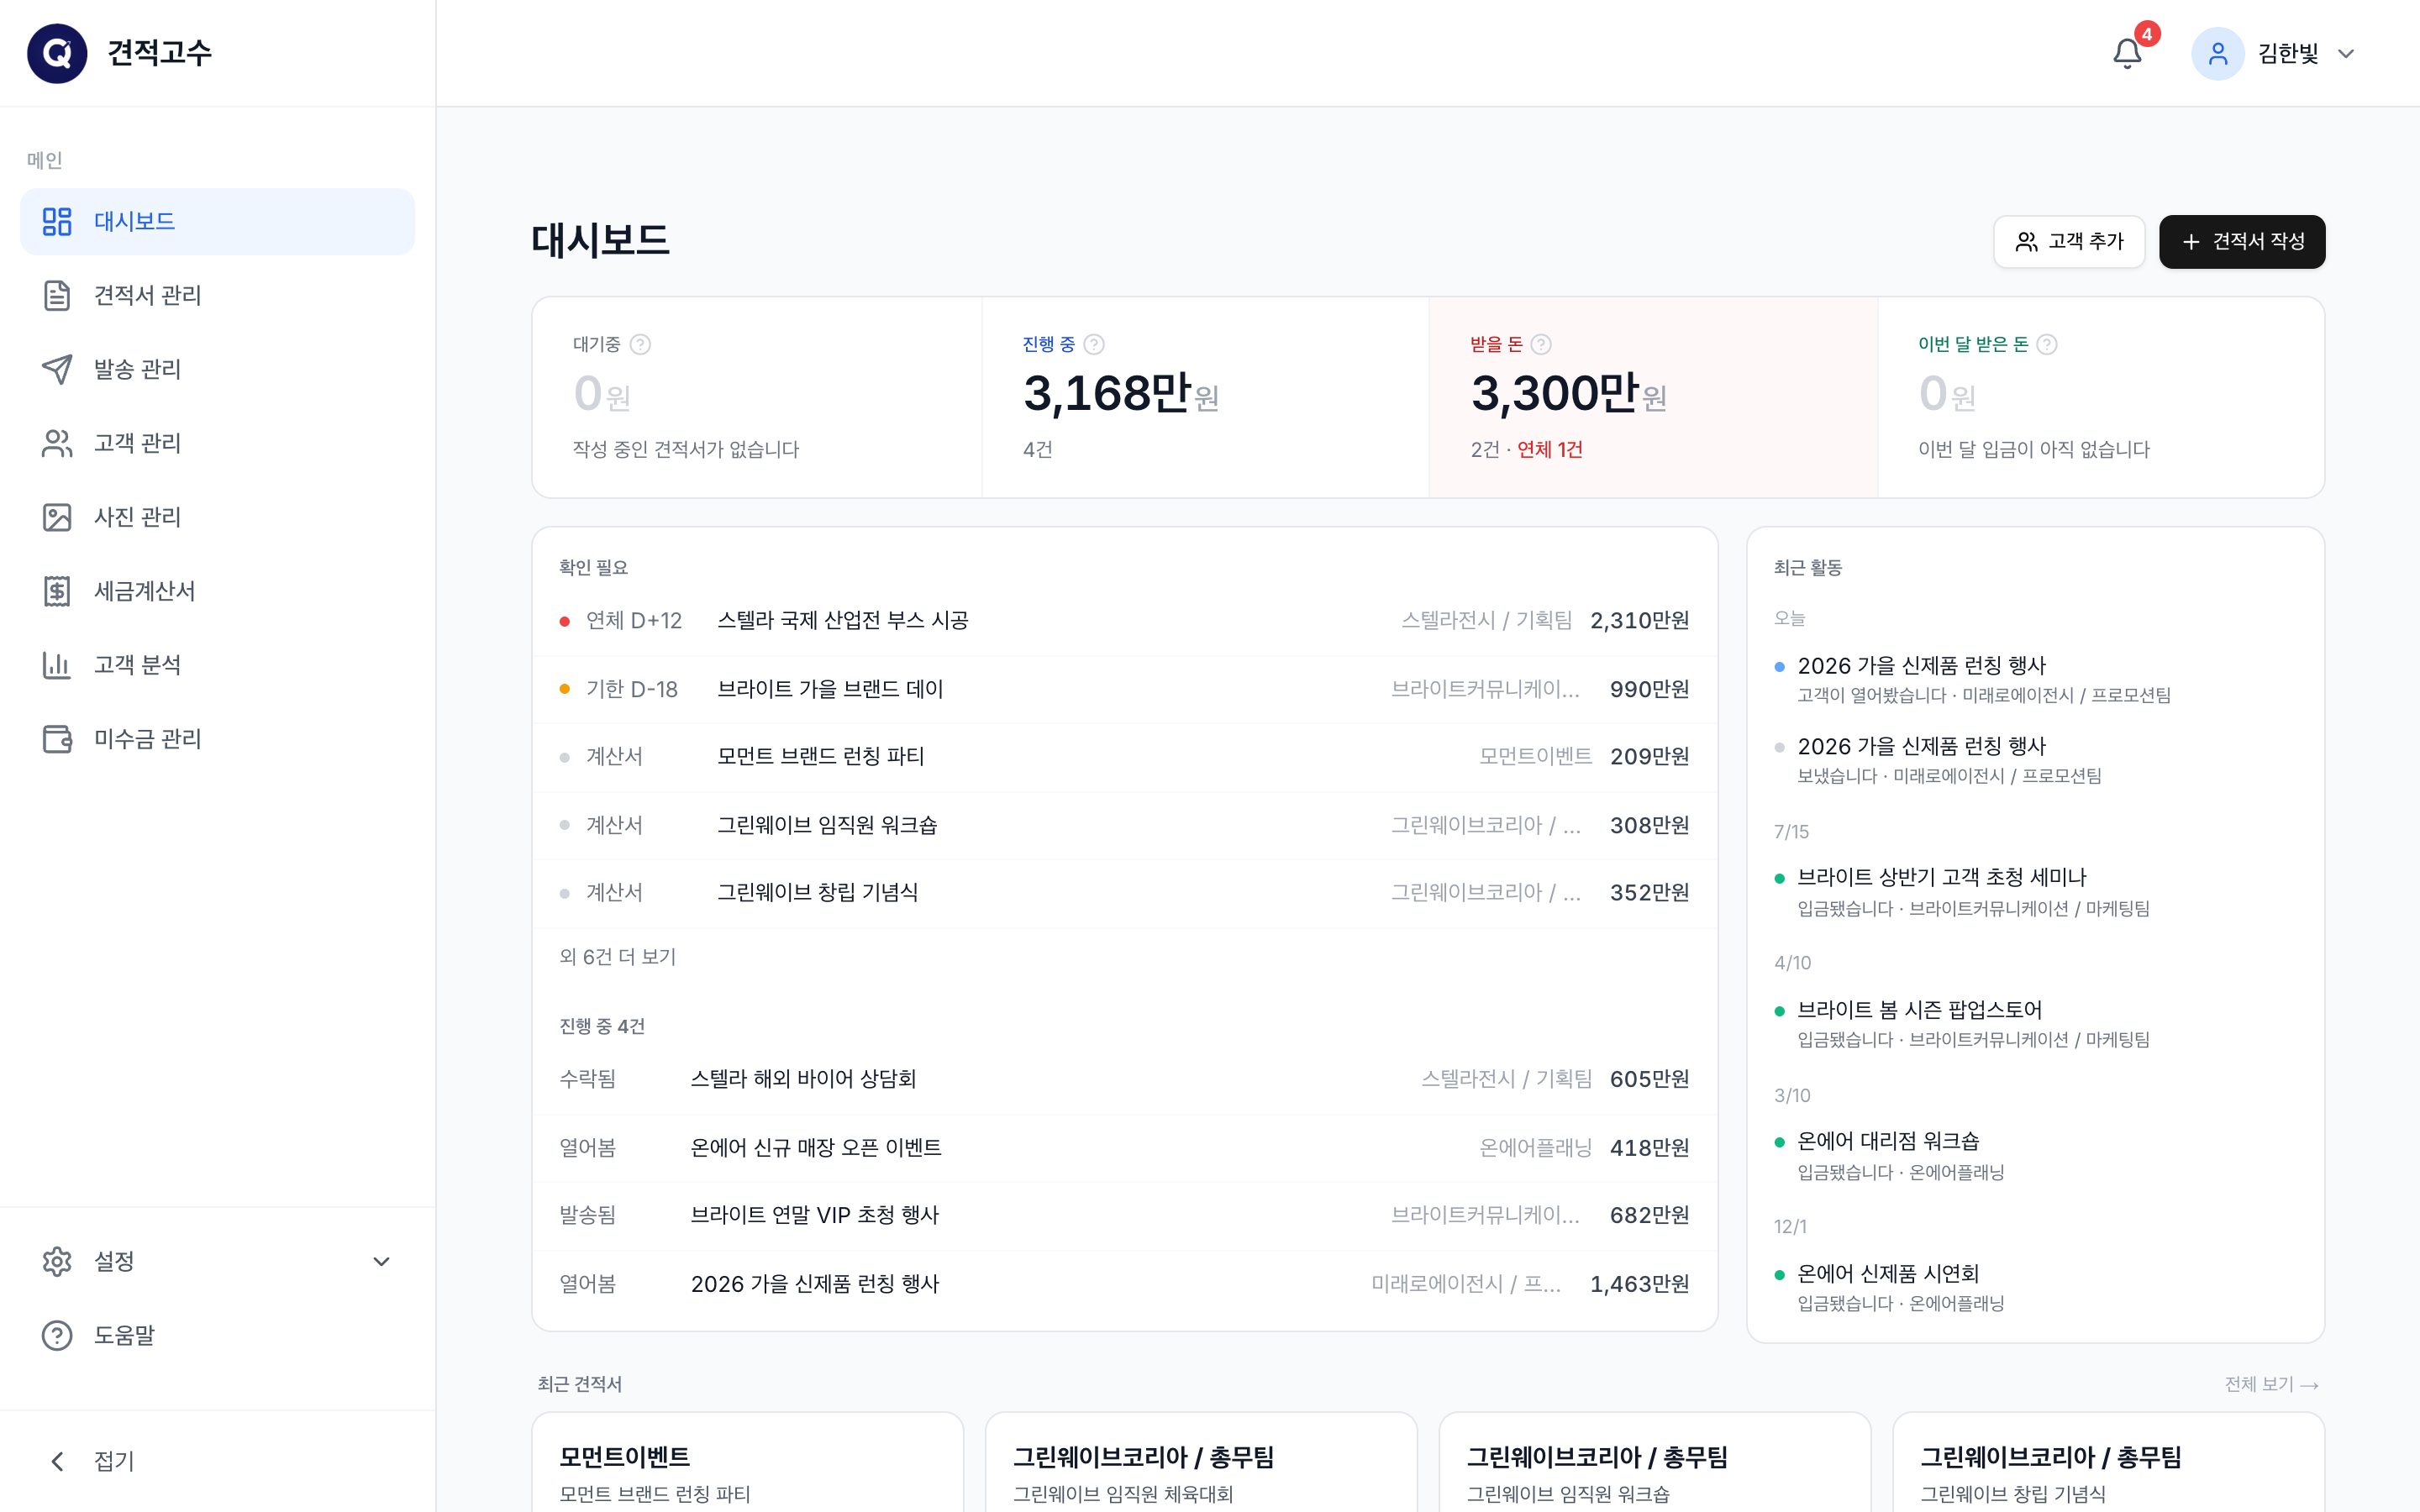Click the 진행 중 3,168만원 summary card
The image size is (2420, 1512).
[1205, 397]
